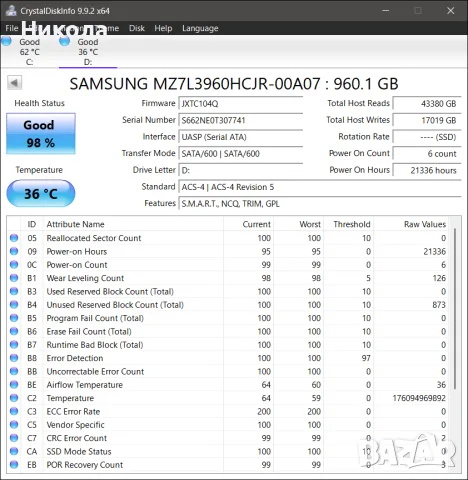Click Power On Count value 6 count
The image size is (468, 480).
click(x=427, y=154)
